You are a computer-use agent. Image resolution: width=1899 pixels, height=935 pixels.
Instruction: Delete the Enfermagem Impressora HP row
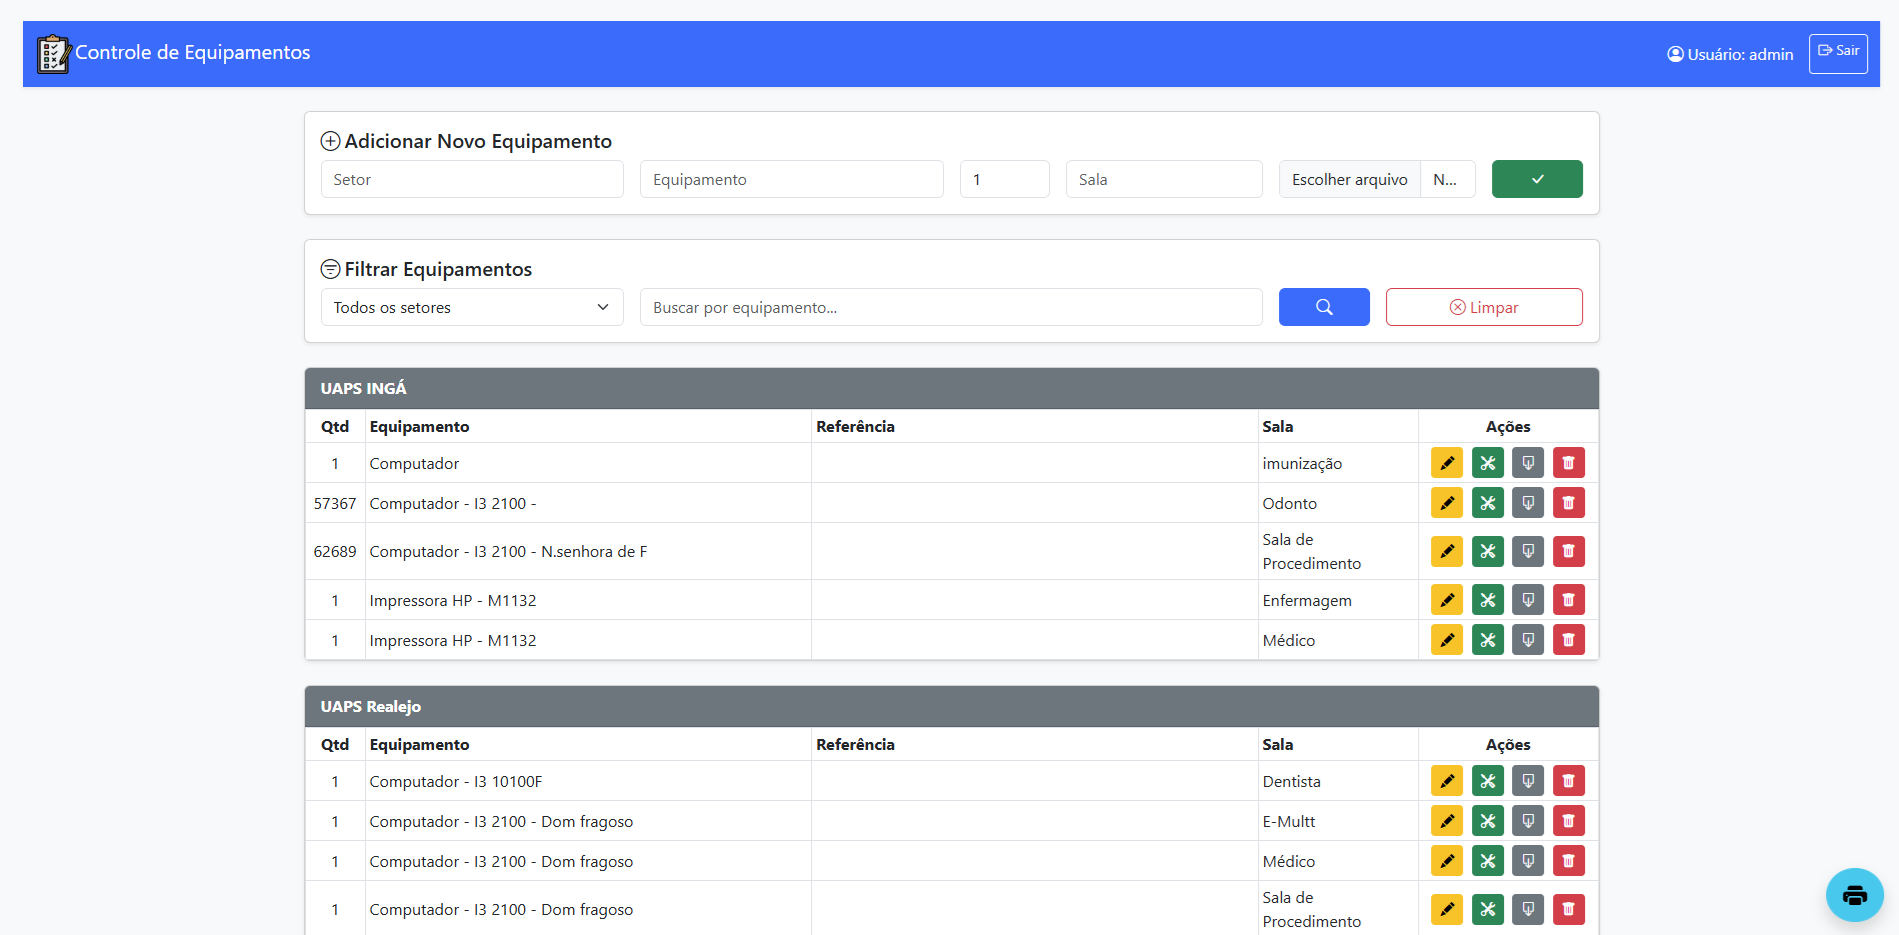1568,600
